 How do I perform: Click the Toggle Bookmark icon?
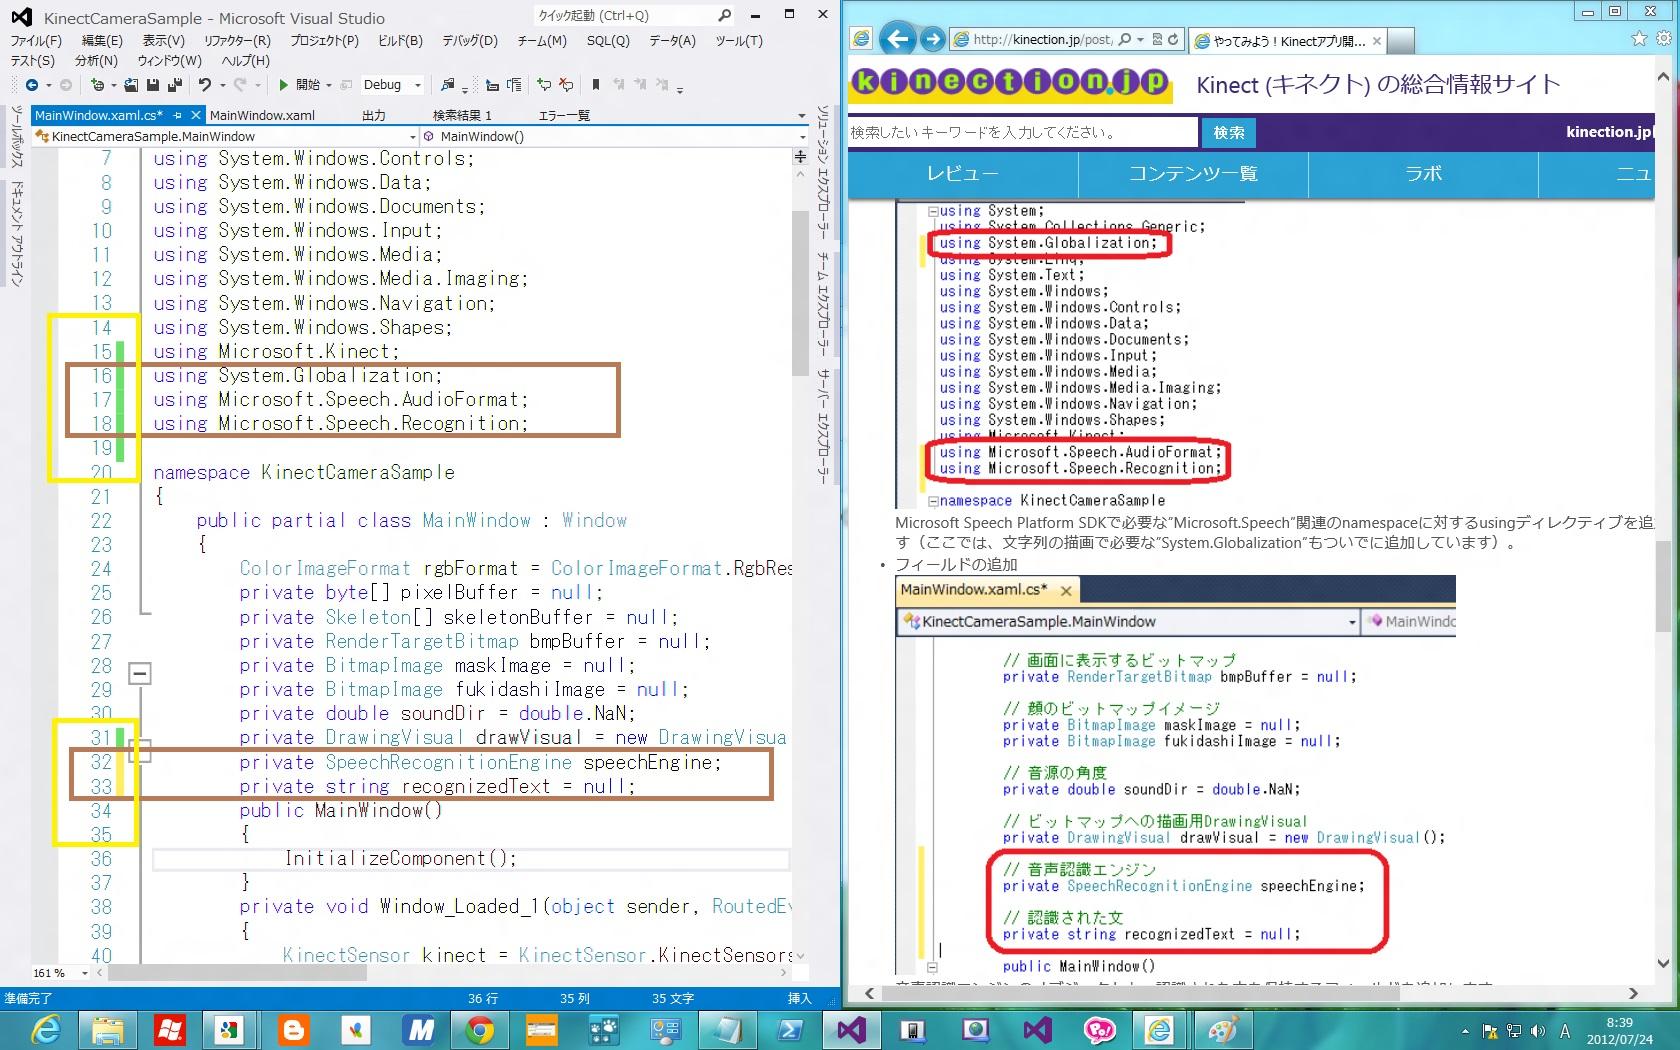tap(596, 85)
